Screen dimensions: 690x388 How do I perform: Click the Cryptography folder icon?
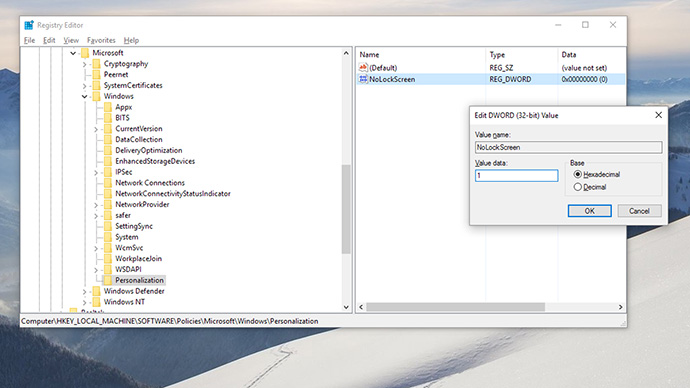tap(96, 64)
